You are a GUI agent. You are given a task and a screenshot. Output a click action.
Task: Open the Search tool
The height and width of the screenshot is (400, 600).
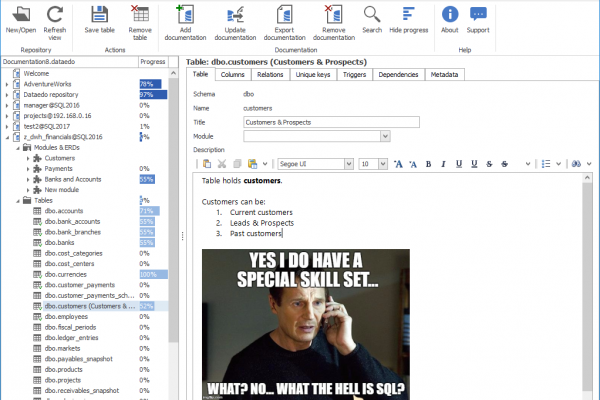(x=372, y=15)
